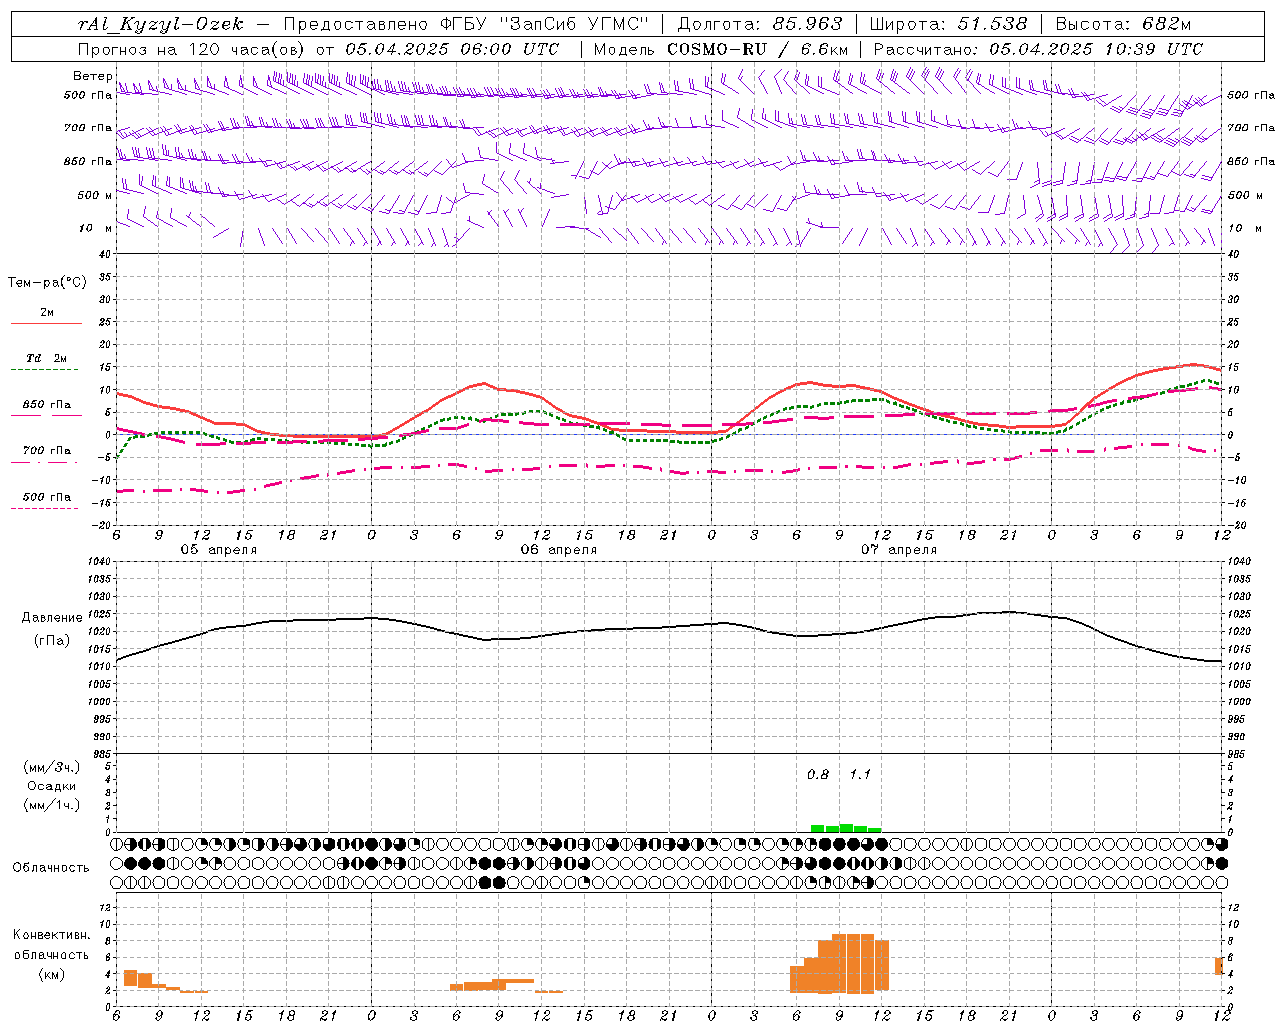Click the Осадки panel label
Image resolution: width=1280 pixels, height=1024 pixels.
click(51, 786)
